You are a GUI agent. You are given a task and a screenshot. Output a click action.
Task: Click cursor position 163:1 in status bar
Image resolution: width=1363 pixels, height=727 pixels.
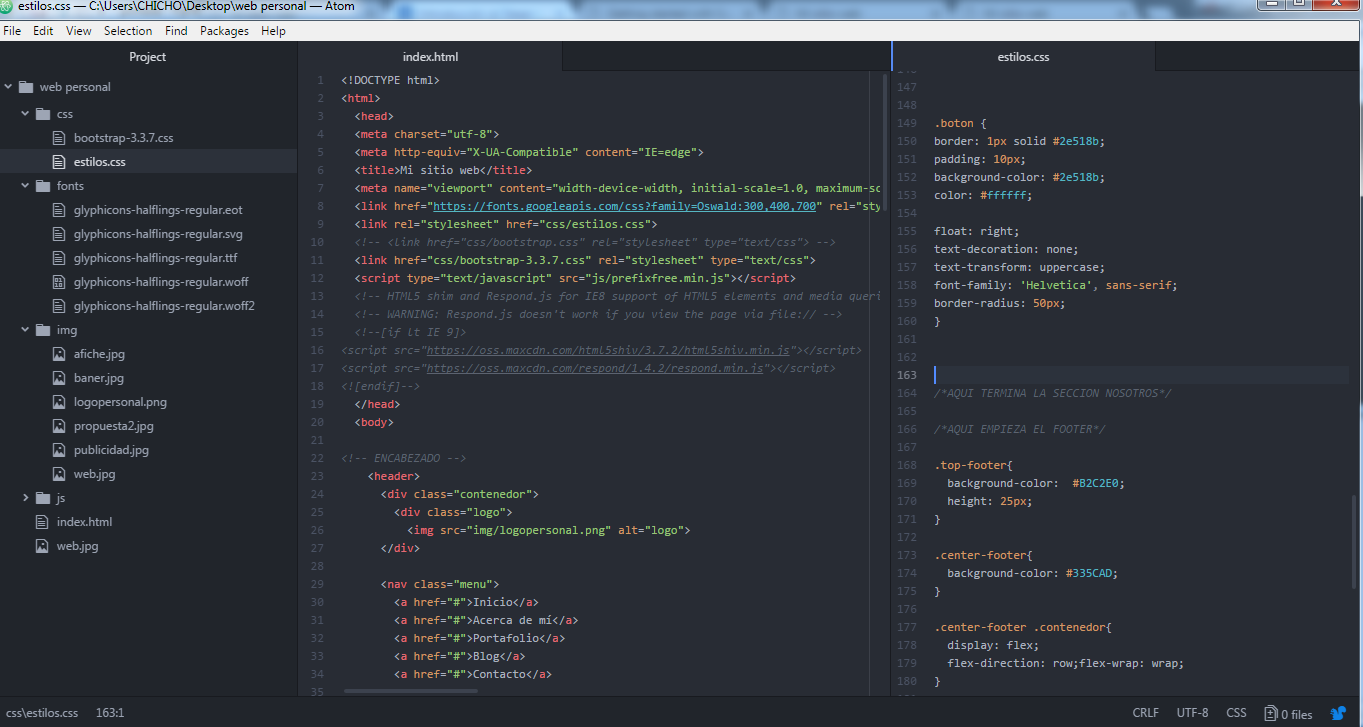click(x=110, y=714)
